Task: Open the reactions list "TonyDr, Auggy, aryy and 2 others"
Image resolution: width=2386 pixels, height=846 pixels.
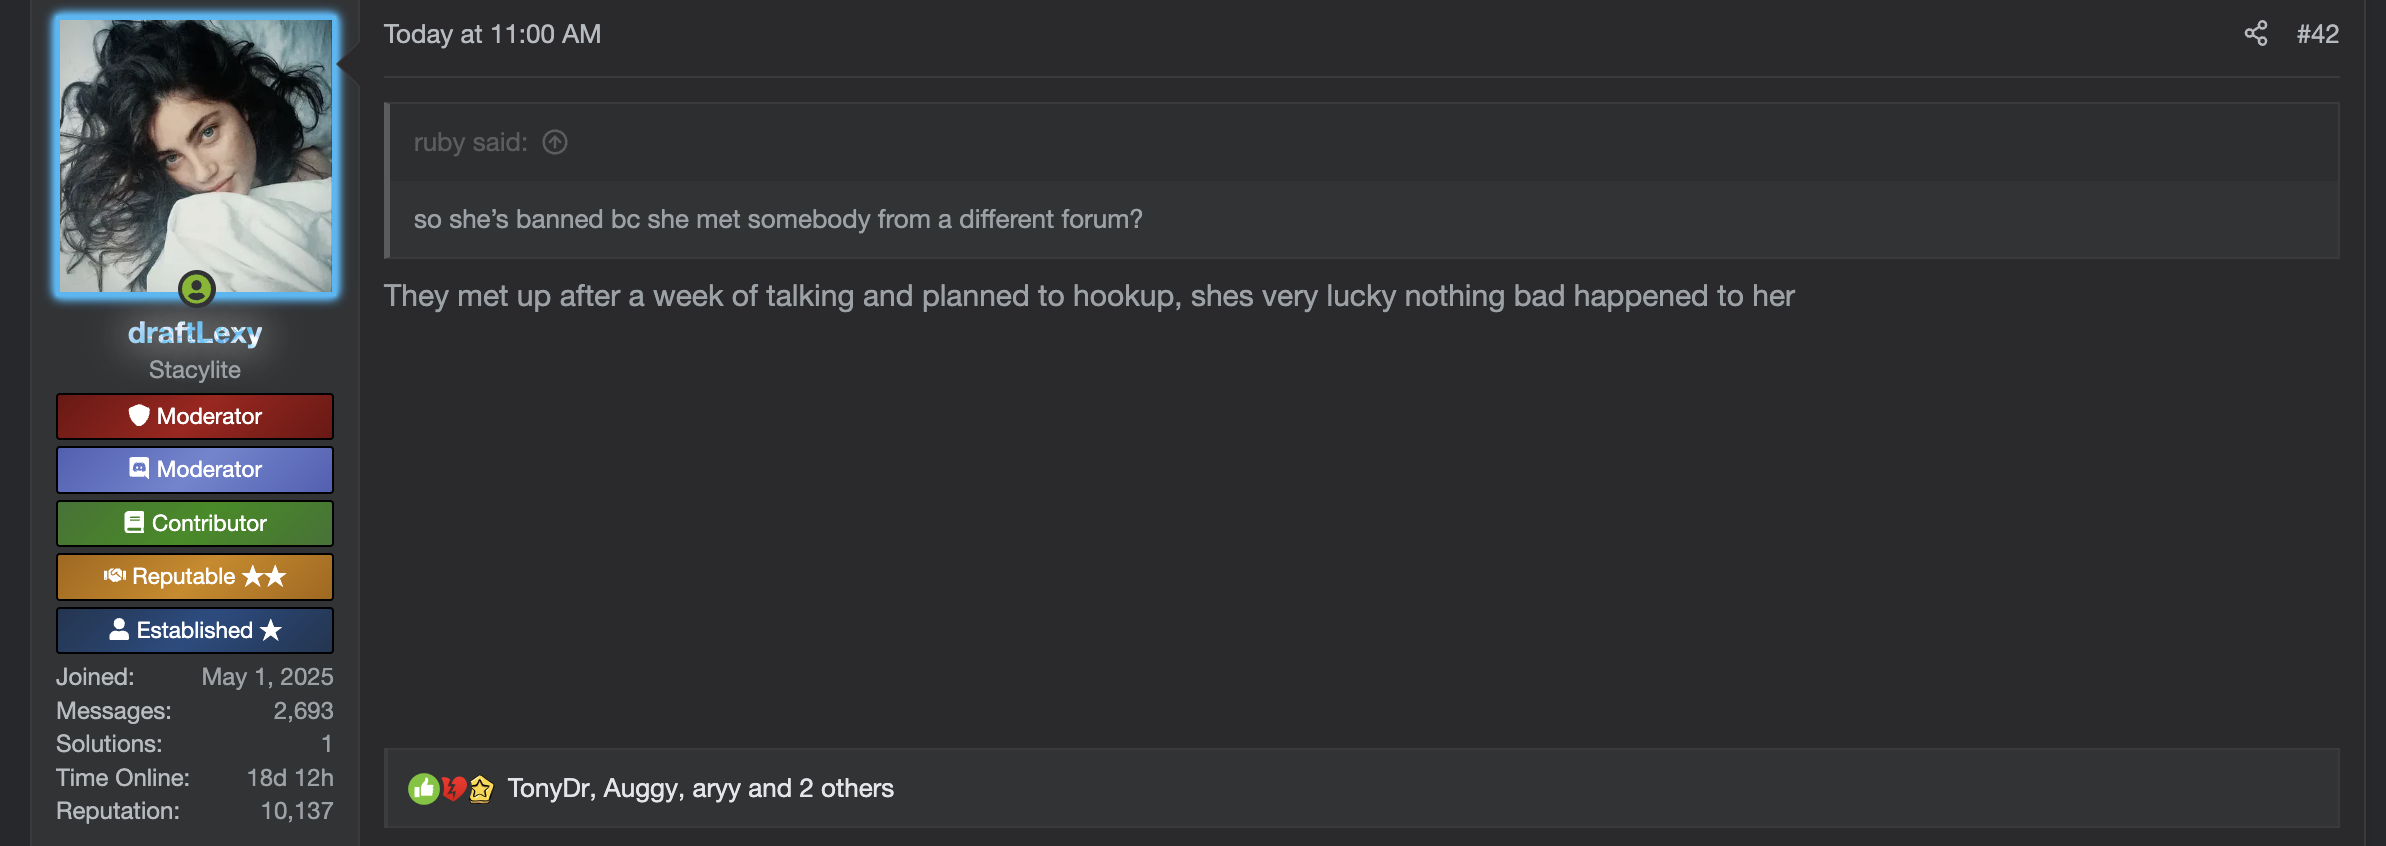Action: click(700, 789)
